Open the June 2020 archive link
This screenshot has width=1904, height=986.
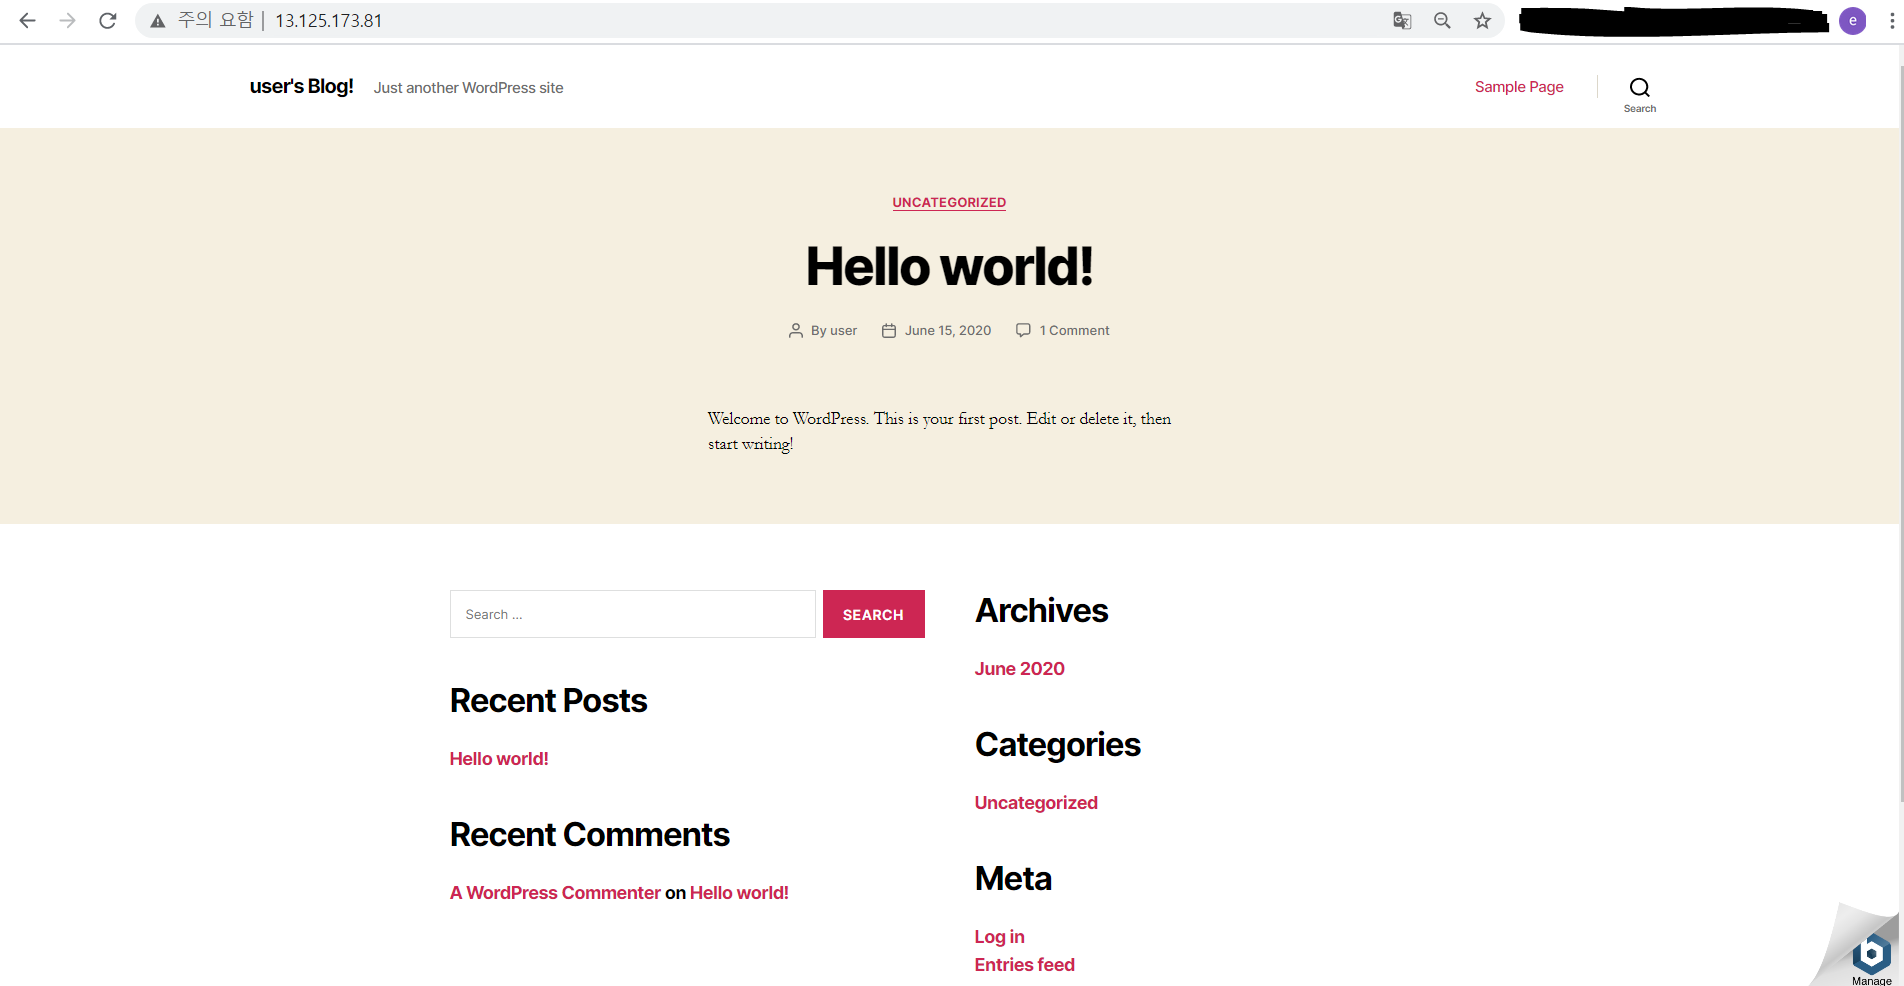[x=1019, y=669]
